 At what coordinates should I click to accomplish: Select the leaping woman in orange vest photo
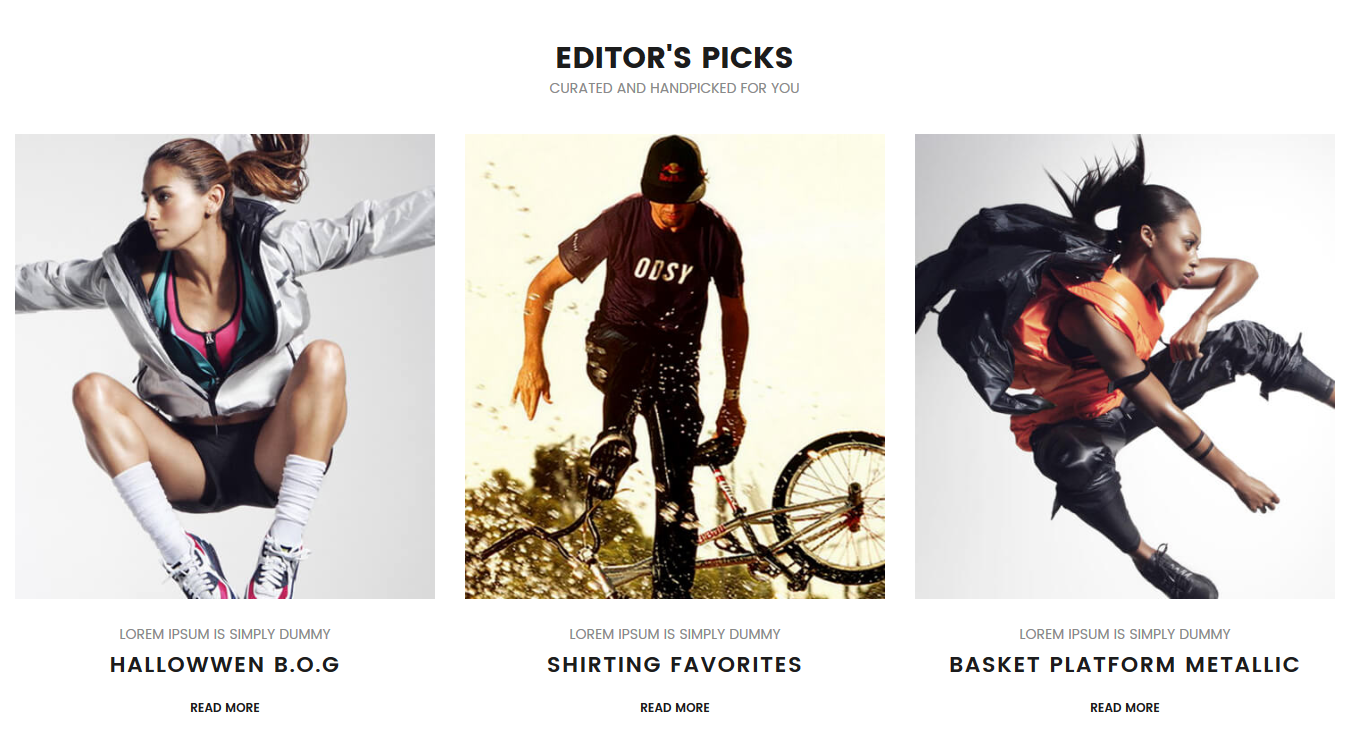[1125, 366]
